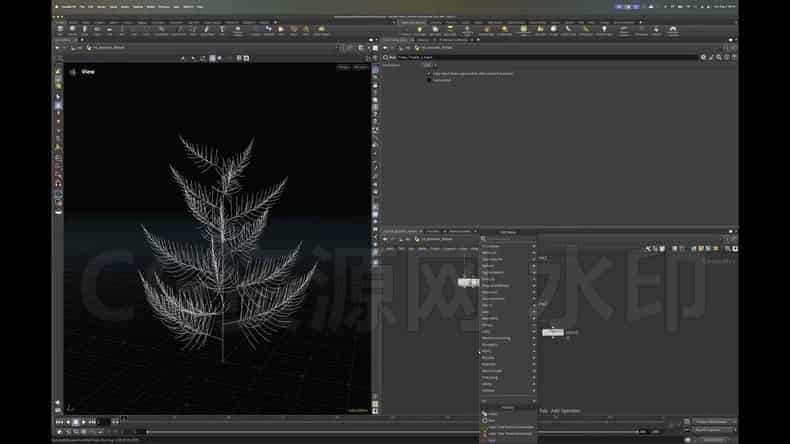The width and height of the screenshot is (790, 444).
Task: Click the highlighted stop button in playbar
Action: coord(76,422)
